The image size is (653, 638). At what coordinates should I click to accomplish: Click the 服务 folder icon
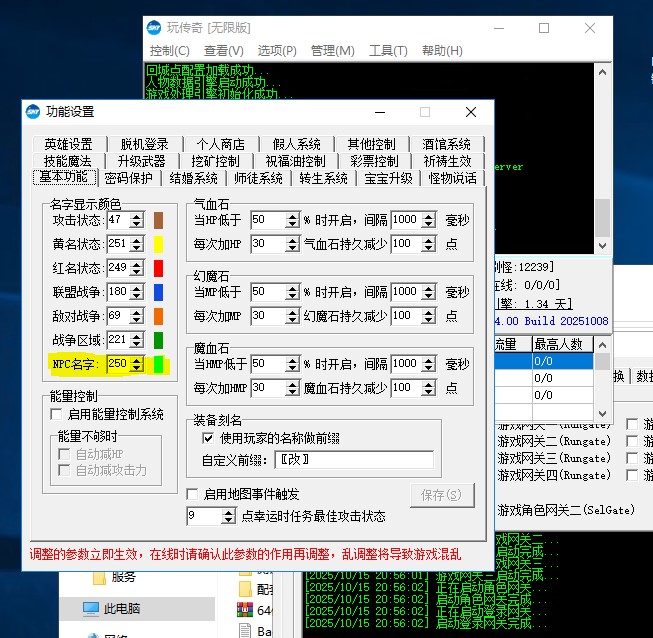point(99,577)
